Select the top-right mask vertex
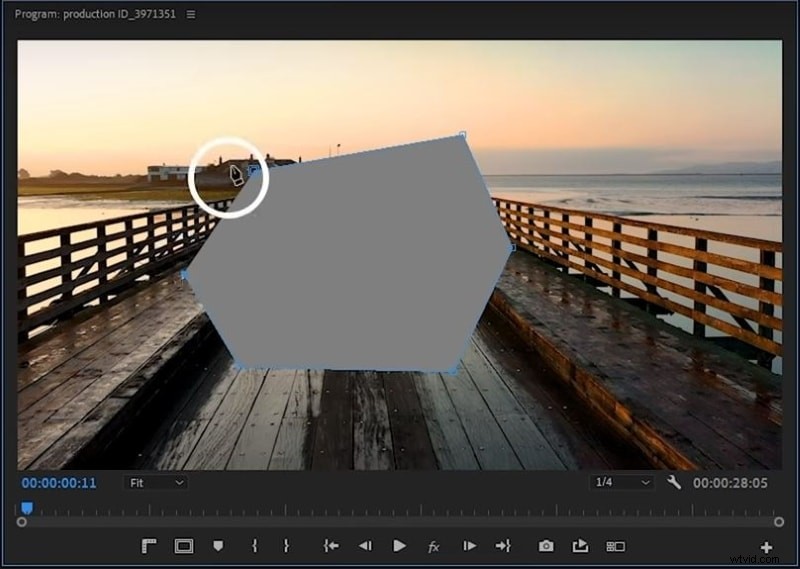800x569 pixels. click(x=462, y=135)
